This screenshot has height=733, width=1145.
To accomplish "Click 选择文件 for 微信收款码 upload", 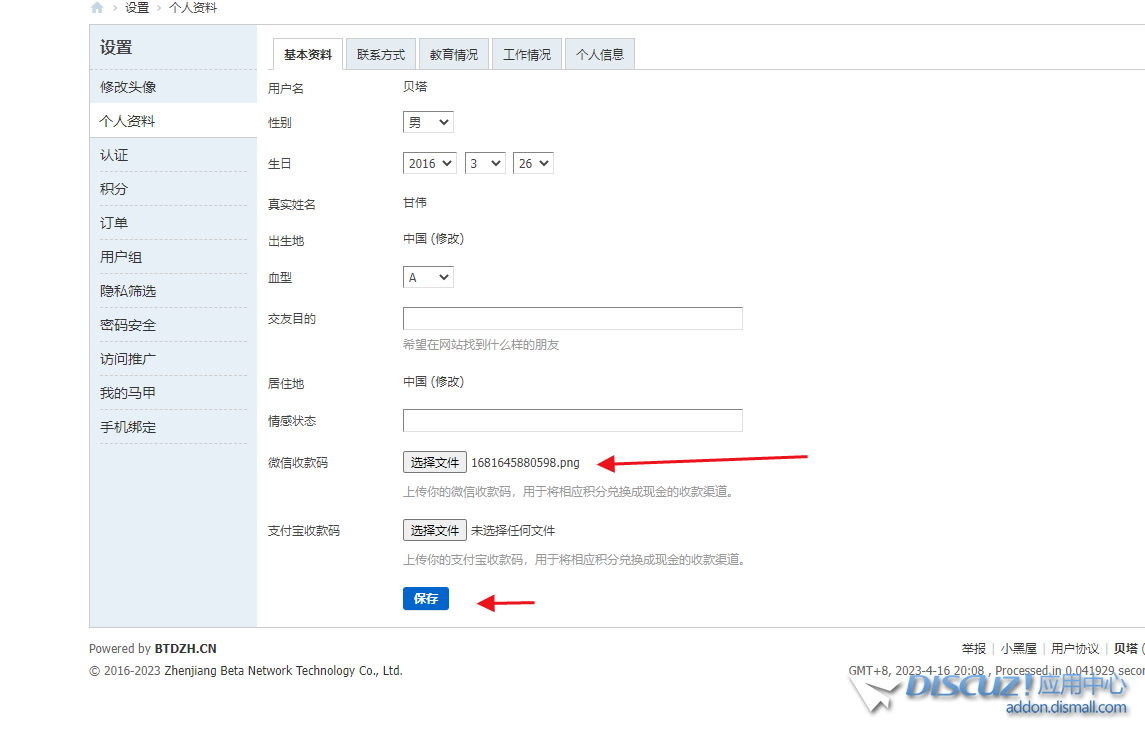I will tap(434, 462).
